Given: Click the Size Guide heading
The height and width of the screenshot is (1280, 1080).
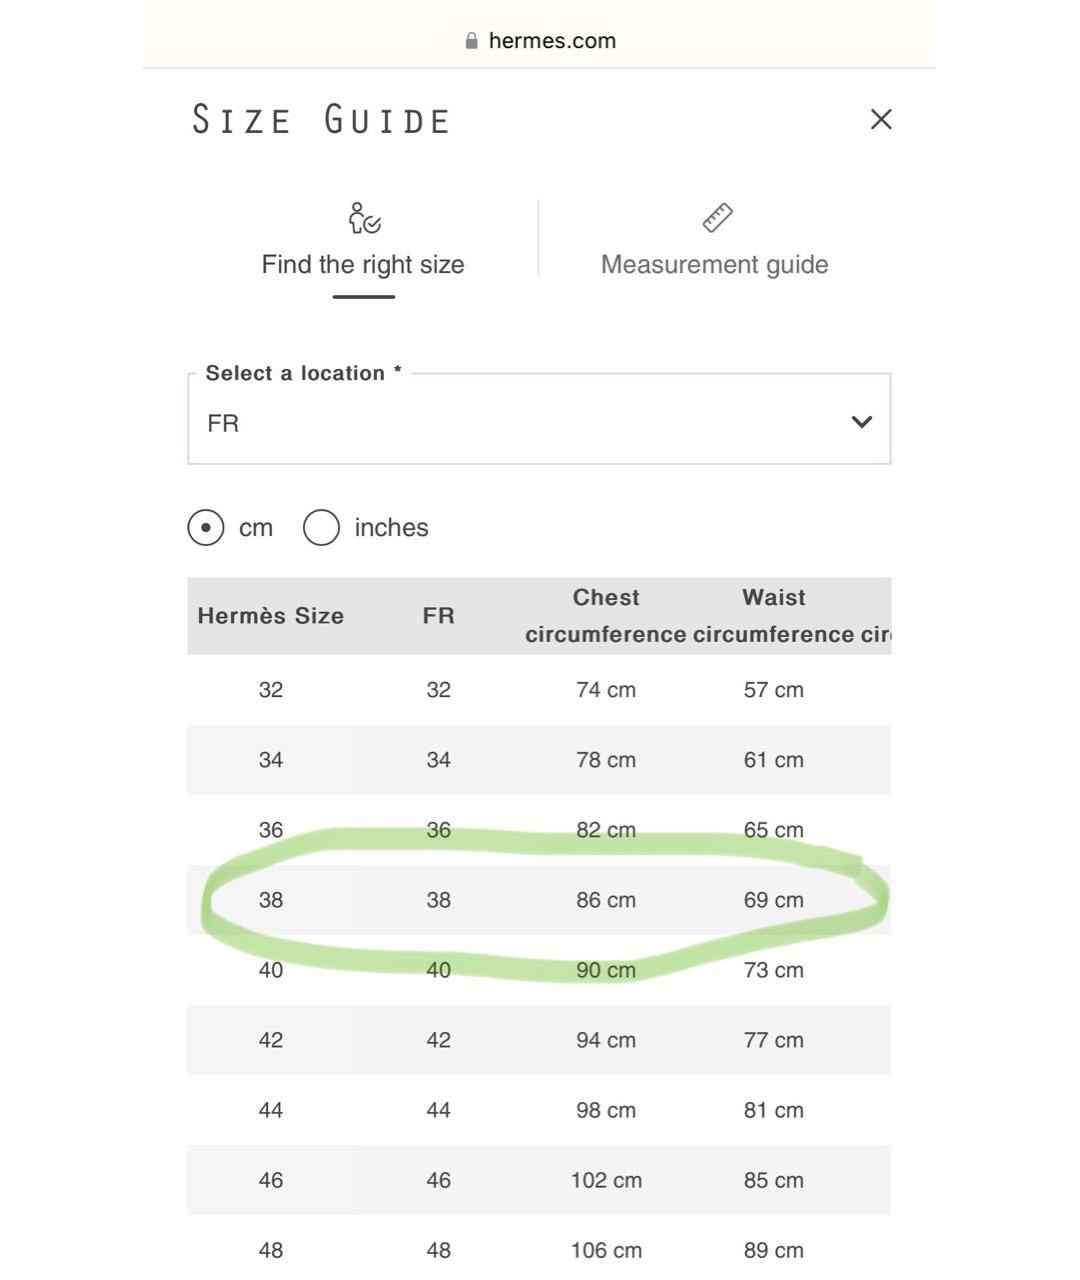Looking at the screenshot, I should tap(321, 119).
